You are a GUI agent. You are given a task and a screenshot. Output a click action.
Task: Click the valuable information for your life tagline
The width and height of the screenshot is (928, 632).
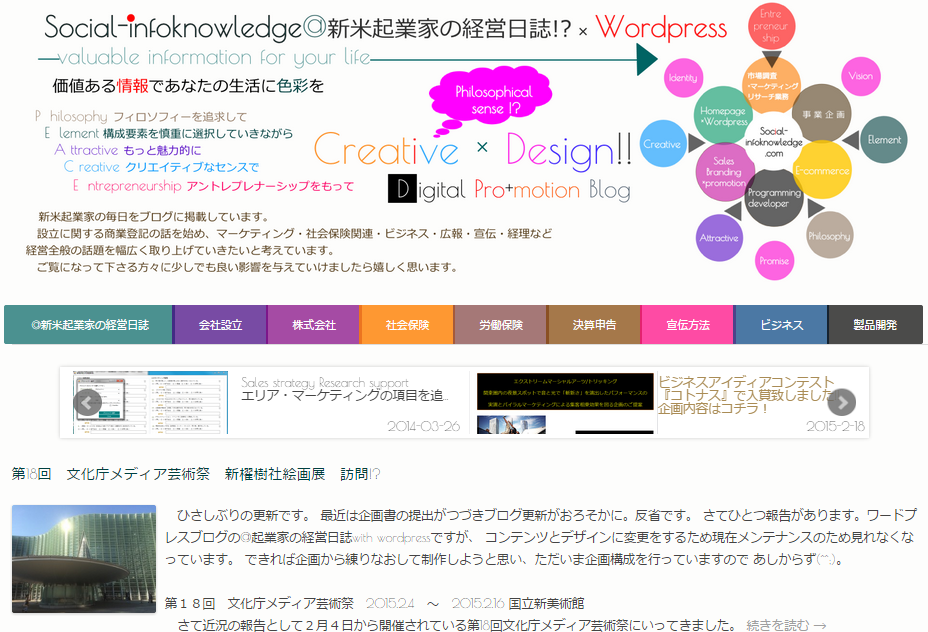[x=214, y=57]
